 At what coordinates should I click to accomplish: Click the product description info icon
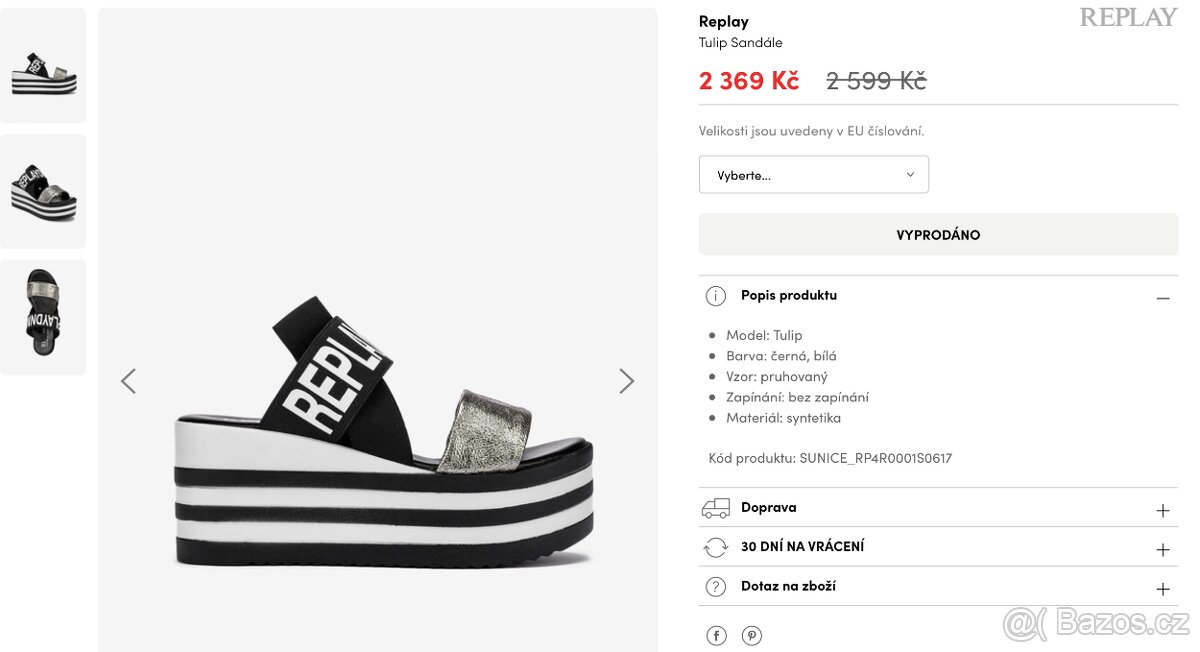716,296
